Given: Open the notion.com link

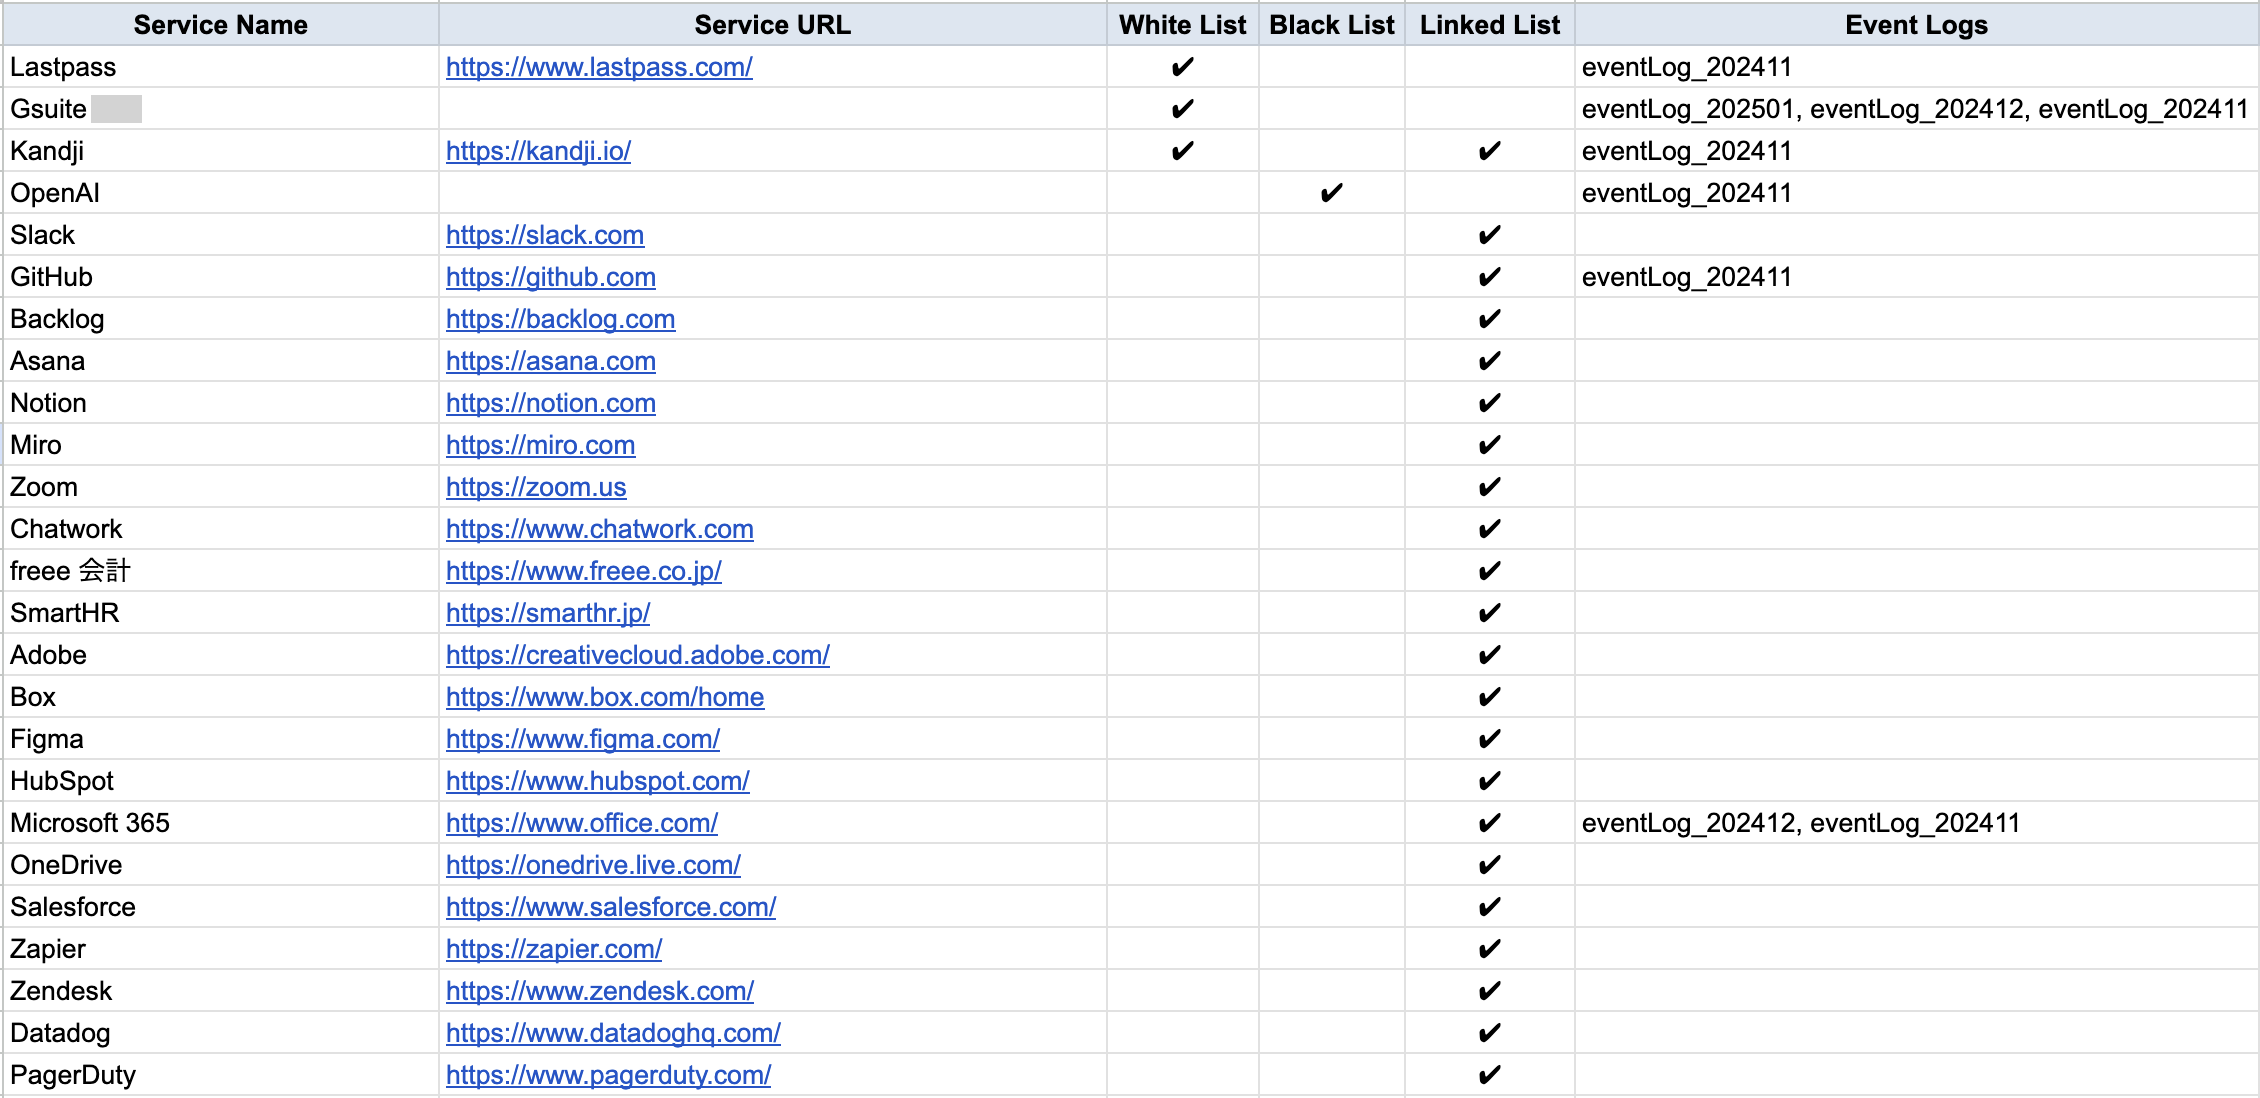Looking at the screenshot, I should 551,403.
